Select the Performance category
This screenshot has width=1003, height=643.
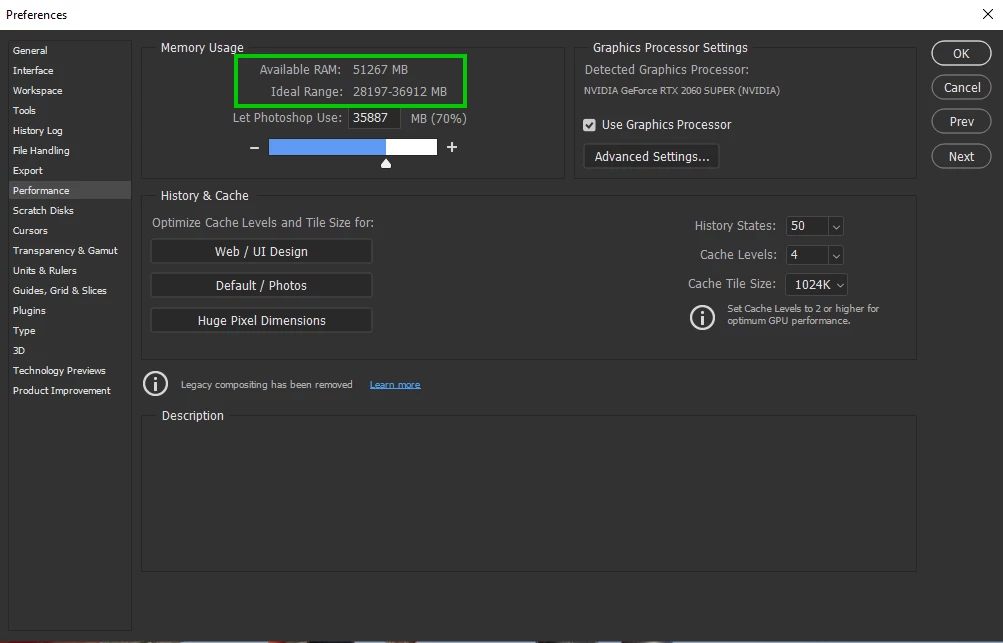70,191
